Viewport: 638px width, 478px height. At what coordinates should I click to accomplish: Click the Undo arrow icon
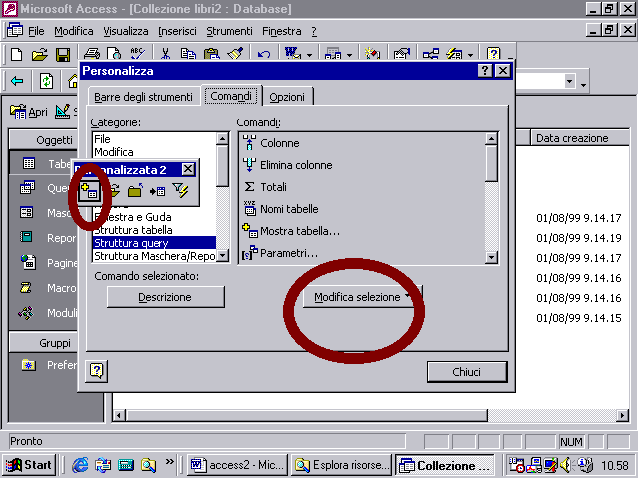click(x=264, y=53)
